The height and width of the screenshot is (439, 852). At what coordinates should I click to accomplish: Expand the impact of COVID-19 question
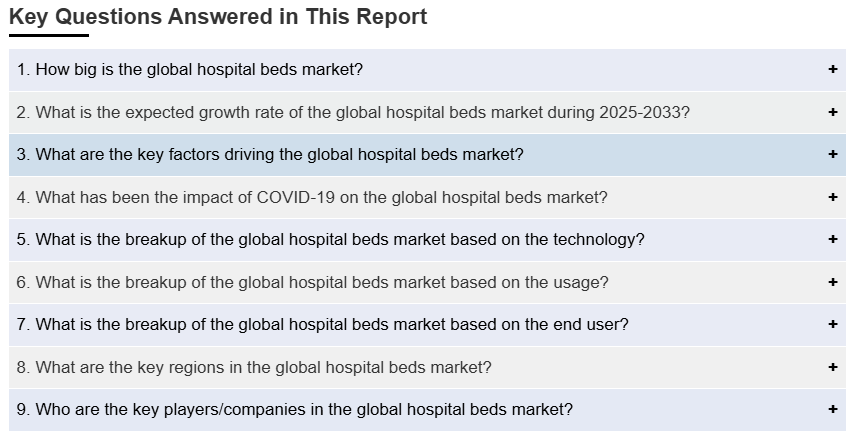(312, 197)
